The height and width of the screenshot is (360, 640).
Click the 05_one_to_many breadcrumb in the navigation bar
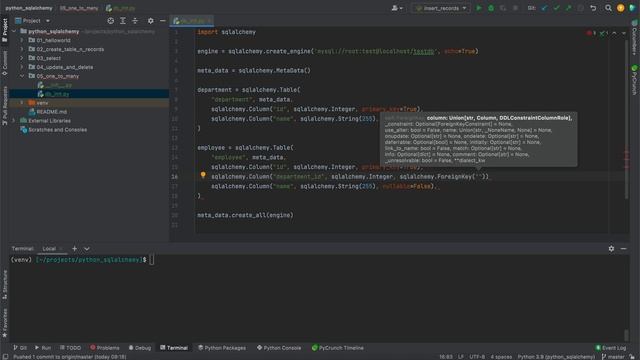coord(79,8)
